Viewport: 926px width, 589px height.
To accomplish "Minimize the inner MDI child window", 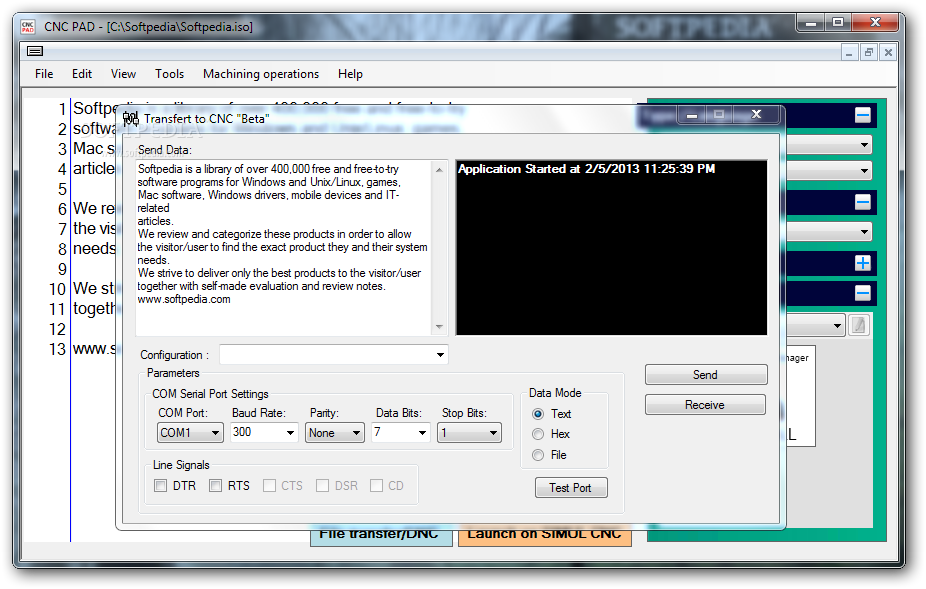I will tap(849, 53).
